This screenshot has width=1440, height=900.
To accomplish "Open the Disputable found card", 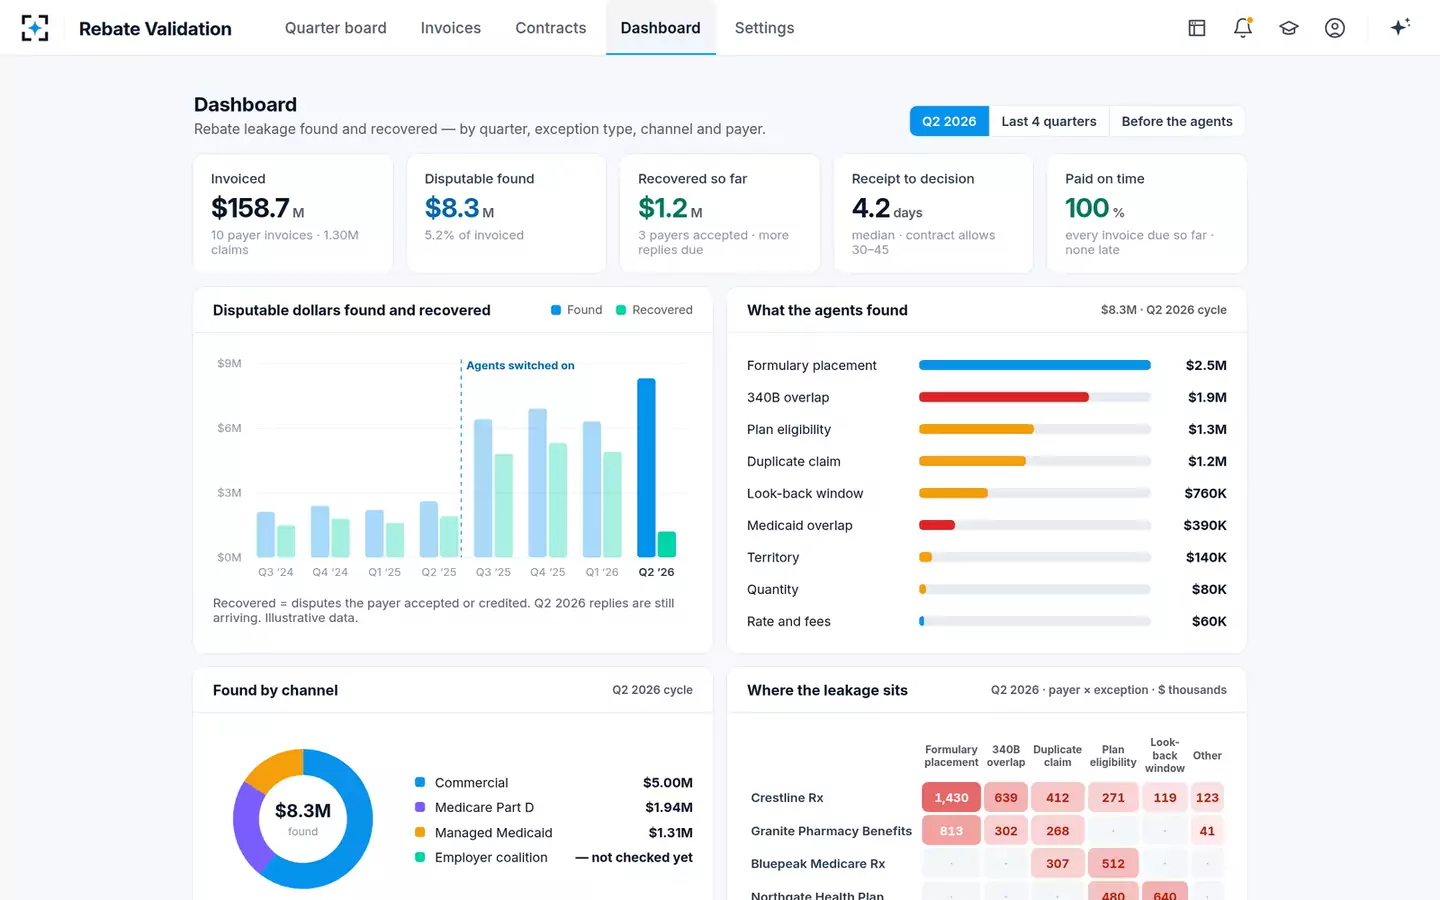I will (506, 213).
